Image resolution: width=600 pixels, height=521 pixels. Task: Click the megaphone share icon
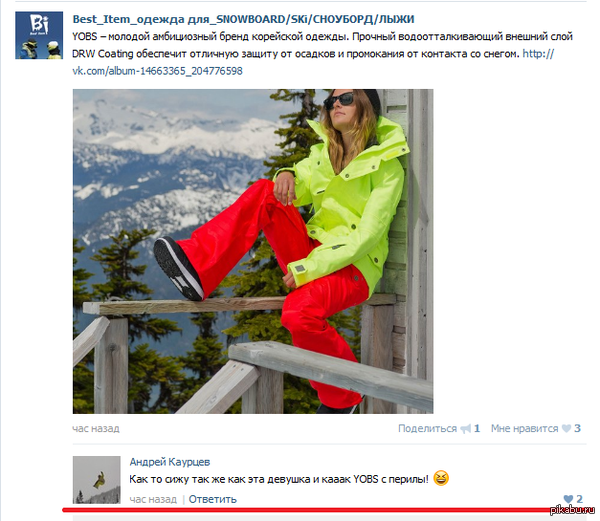click(465, 429)
